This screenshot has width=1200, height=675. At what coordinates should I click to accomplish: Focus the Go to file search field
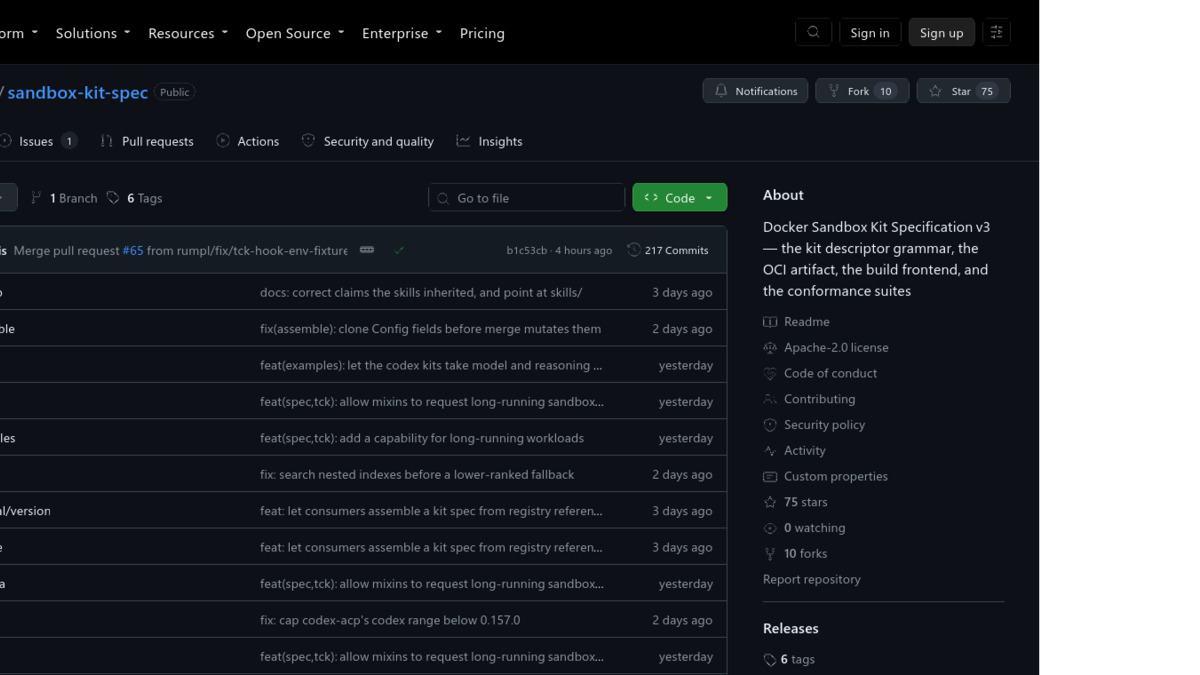point(527,198)
